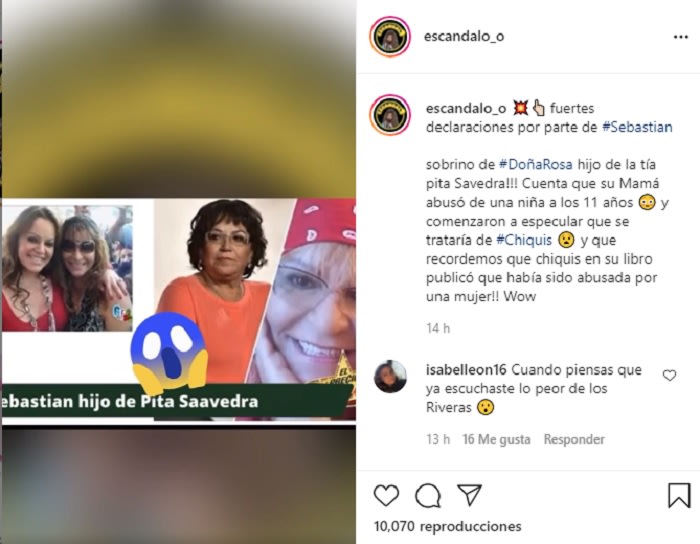Open the escandalo_o avatar beside the caption

390,115
